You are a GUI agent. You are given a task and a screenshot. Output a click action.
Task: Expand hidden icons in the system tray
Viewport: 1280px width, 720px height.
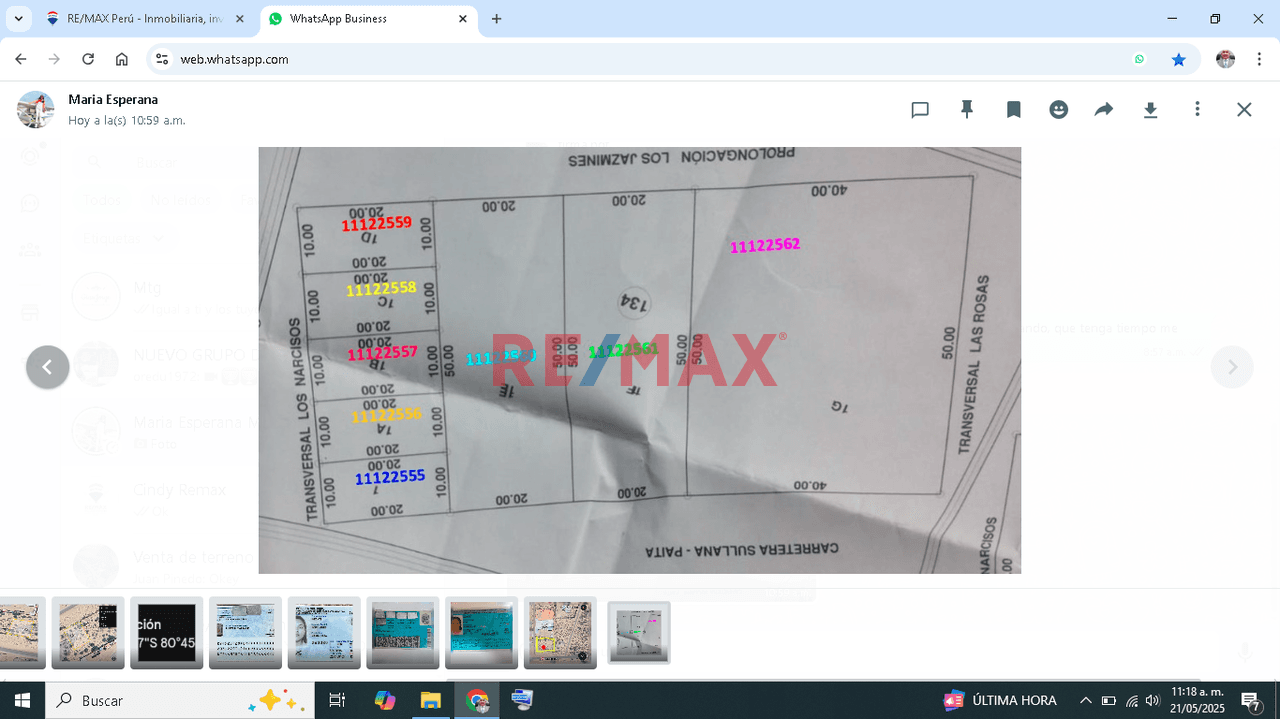click(x=1086, y=700)
